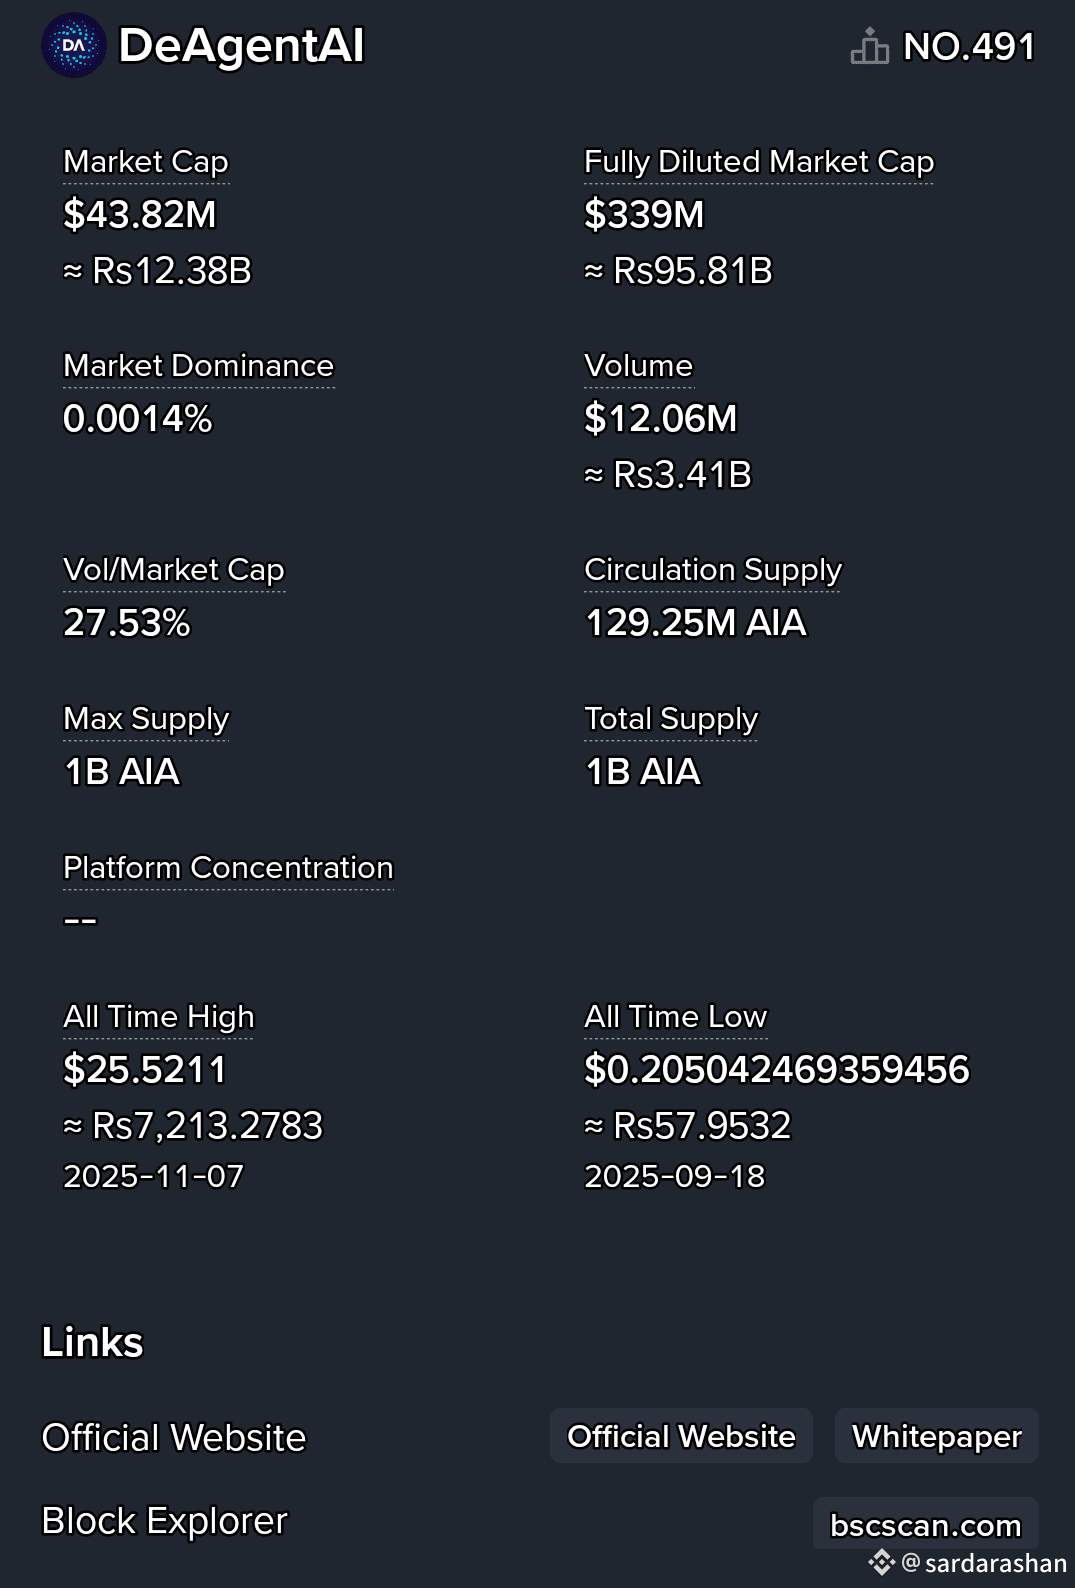Tap the Total Supply label
Viewport: 1075px width, 1588px height.
click(671, 719)
